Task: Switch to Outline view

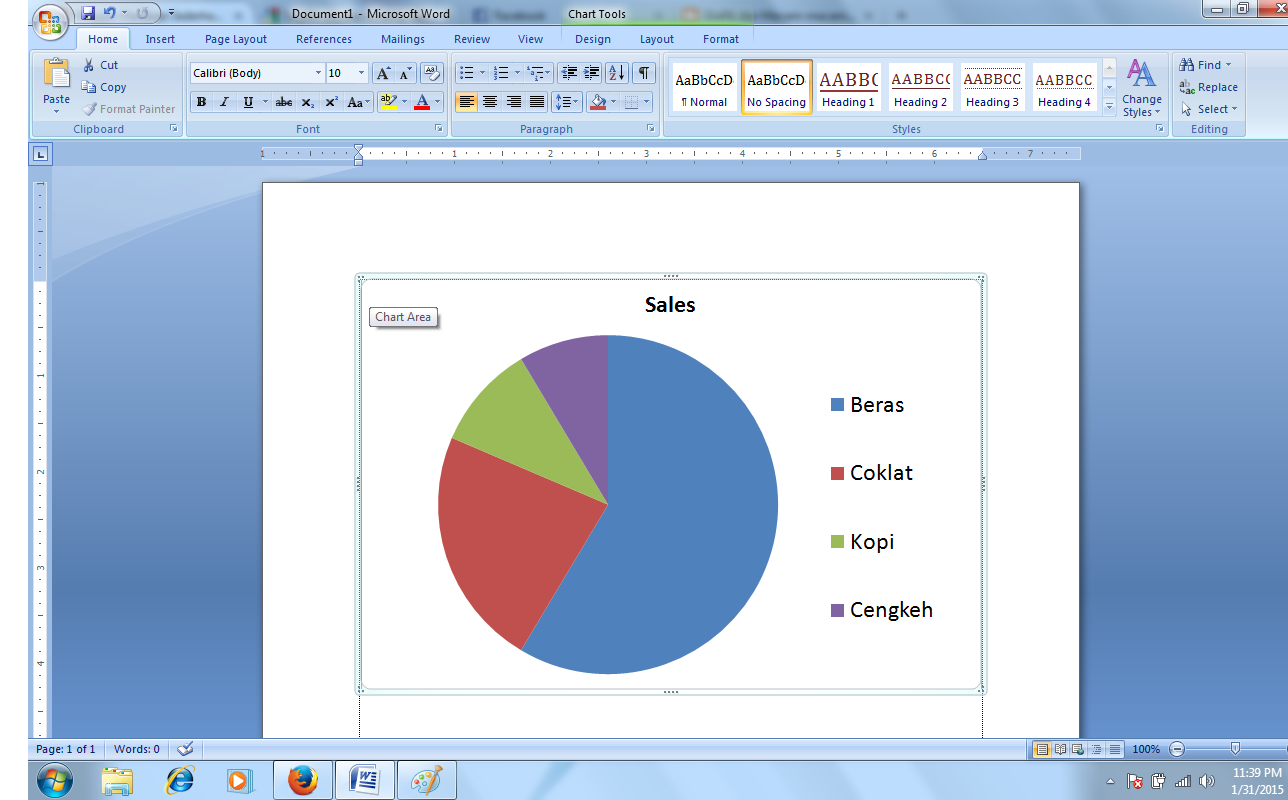Action: tap(1096, 749)
